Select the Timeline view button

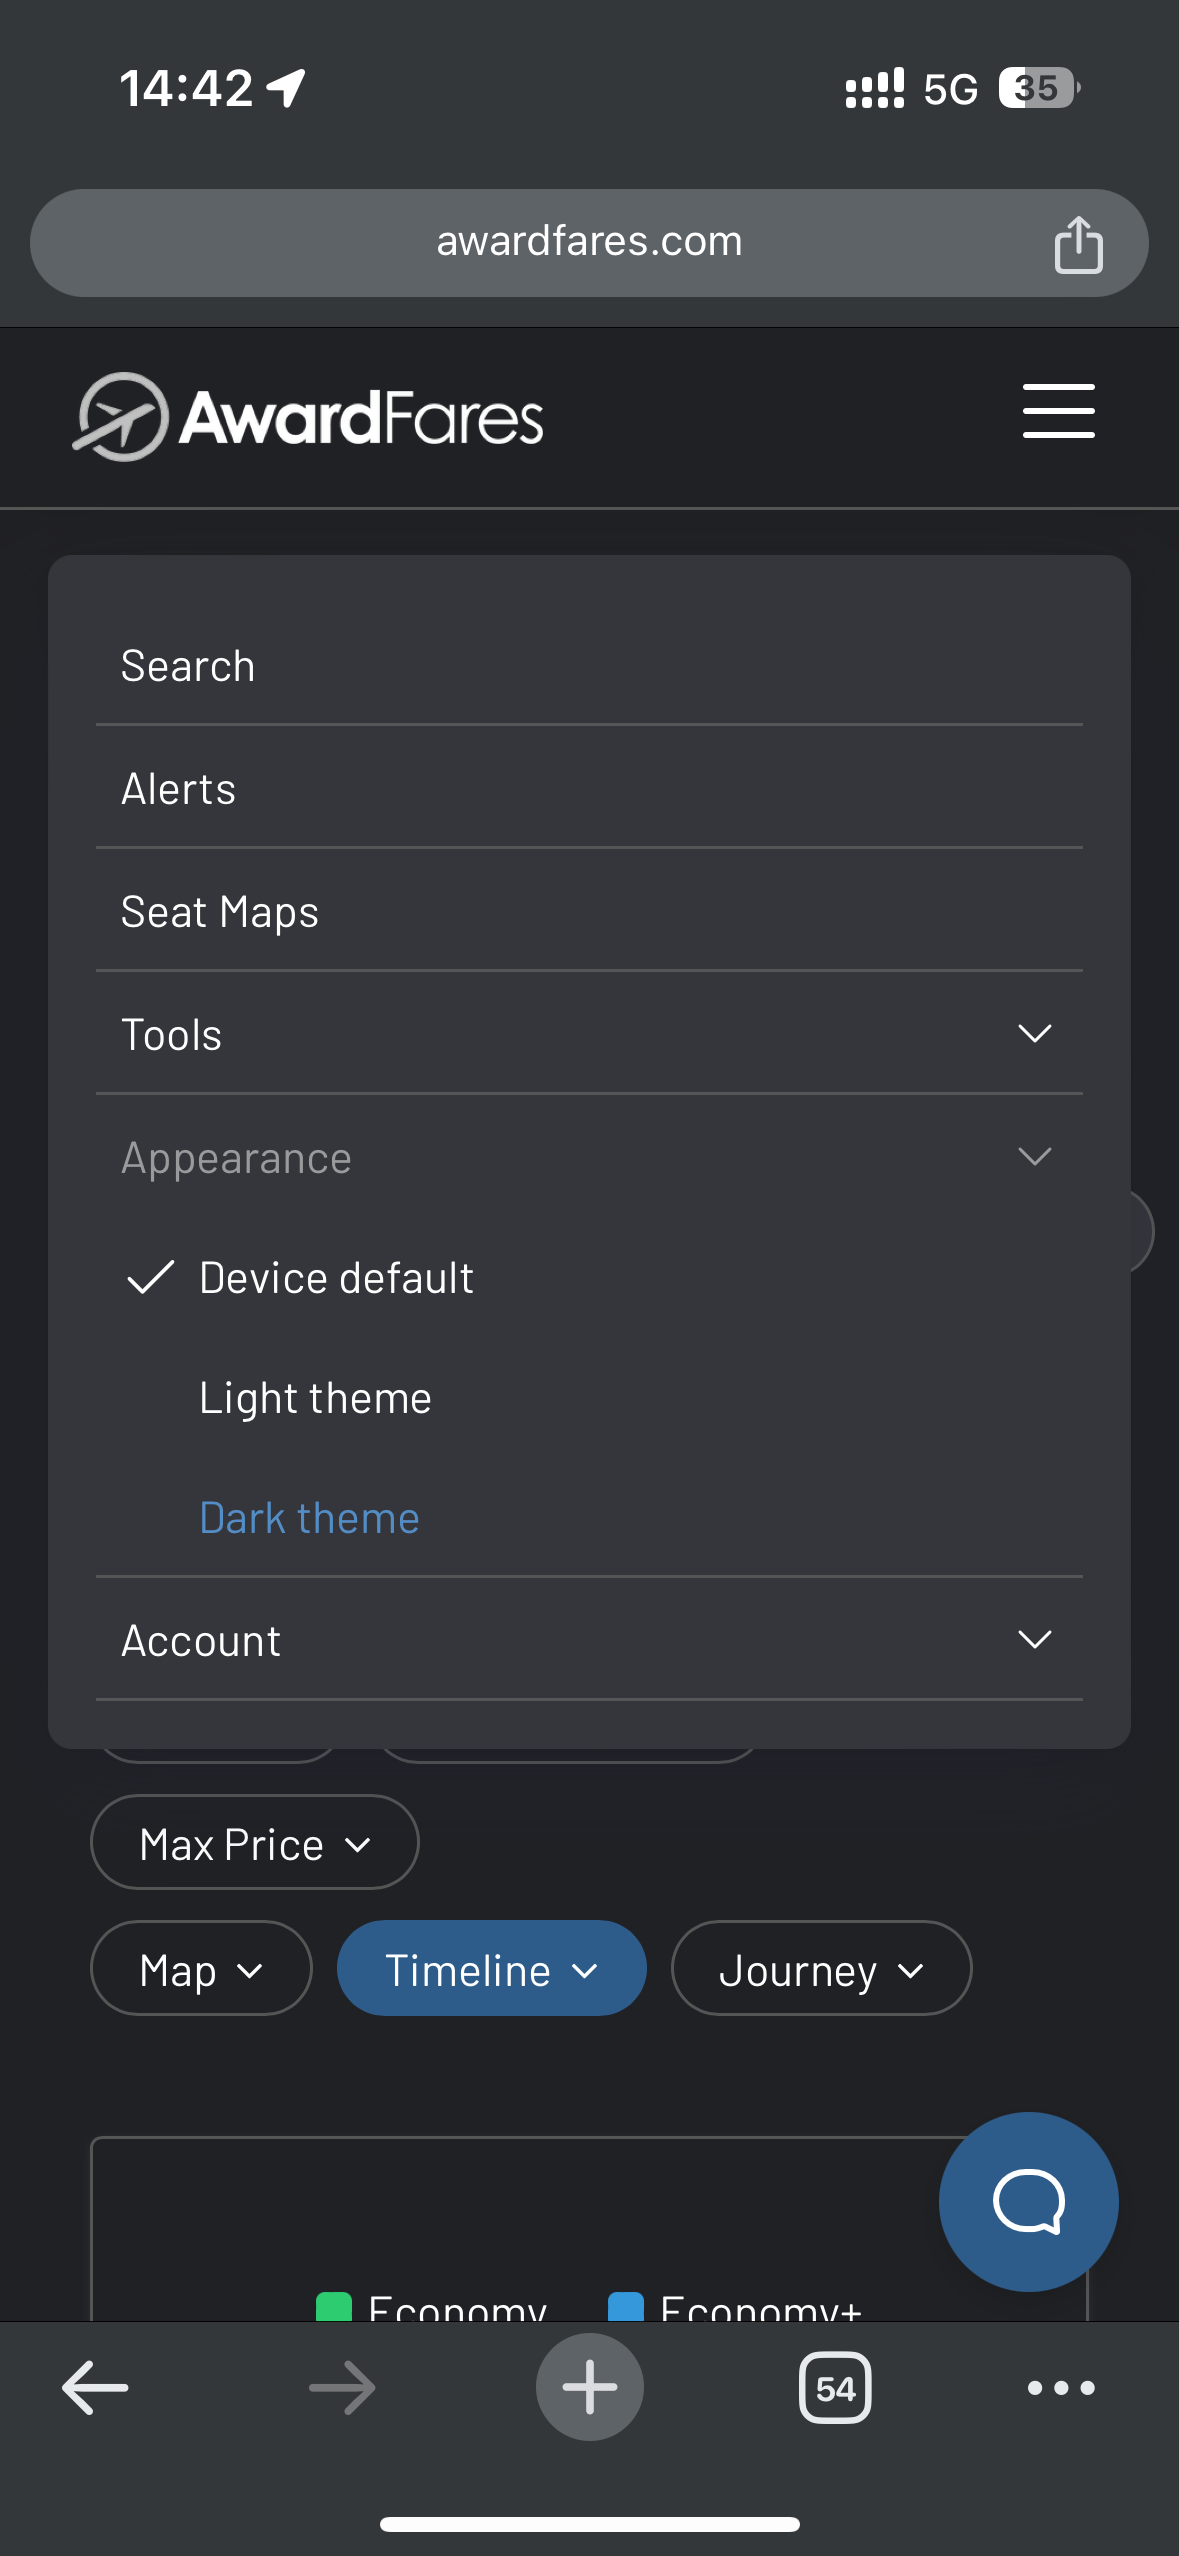coord(491,1969)
